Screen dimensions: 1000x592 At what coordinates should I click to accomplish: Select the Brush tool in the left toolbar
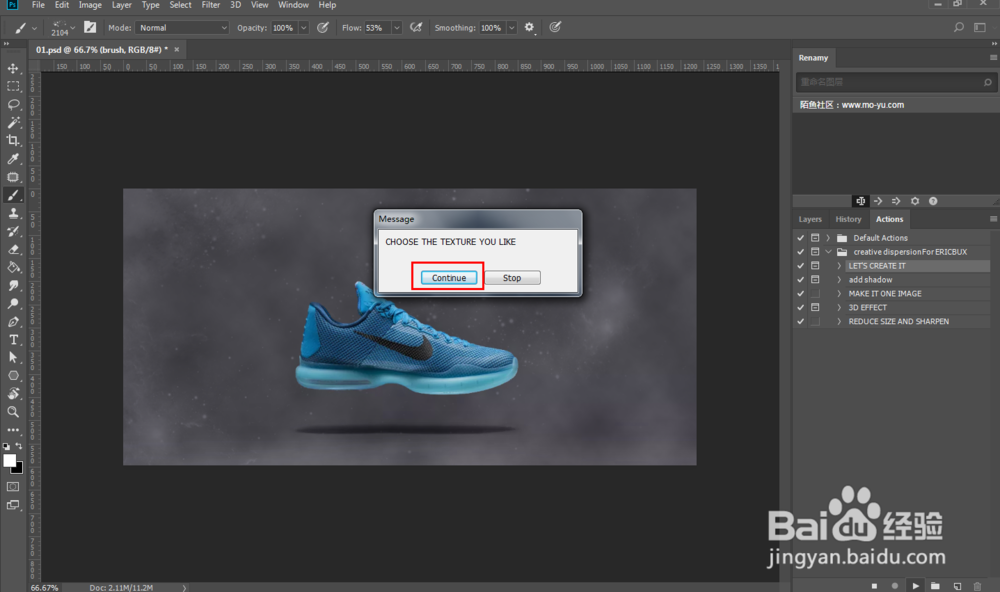[13, 195]
